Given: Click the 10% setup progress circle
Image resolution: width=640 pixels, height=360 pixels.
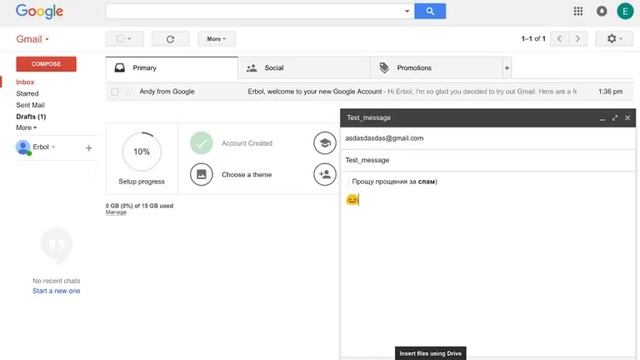Looking at the screenshot, I should (142, 152).
